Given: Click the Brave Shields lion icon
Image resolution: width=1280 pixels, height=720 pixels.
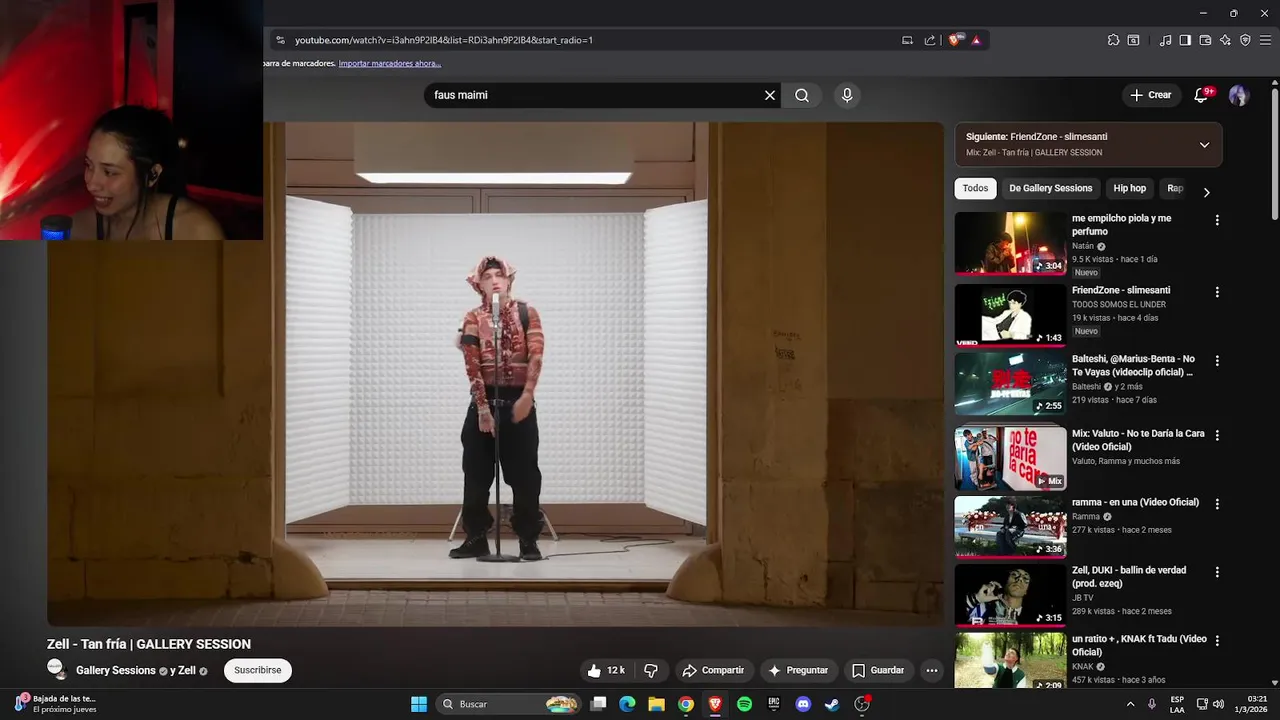Looking at the screenshot, I should [955, 40].
